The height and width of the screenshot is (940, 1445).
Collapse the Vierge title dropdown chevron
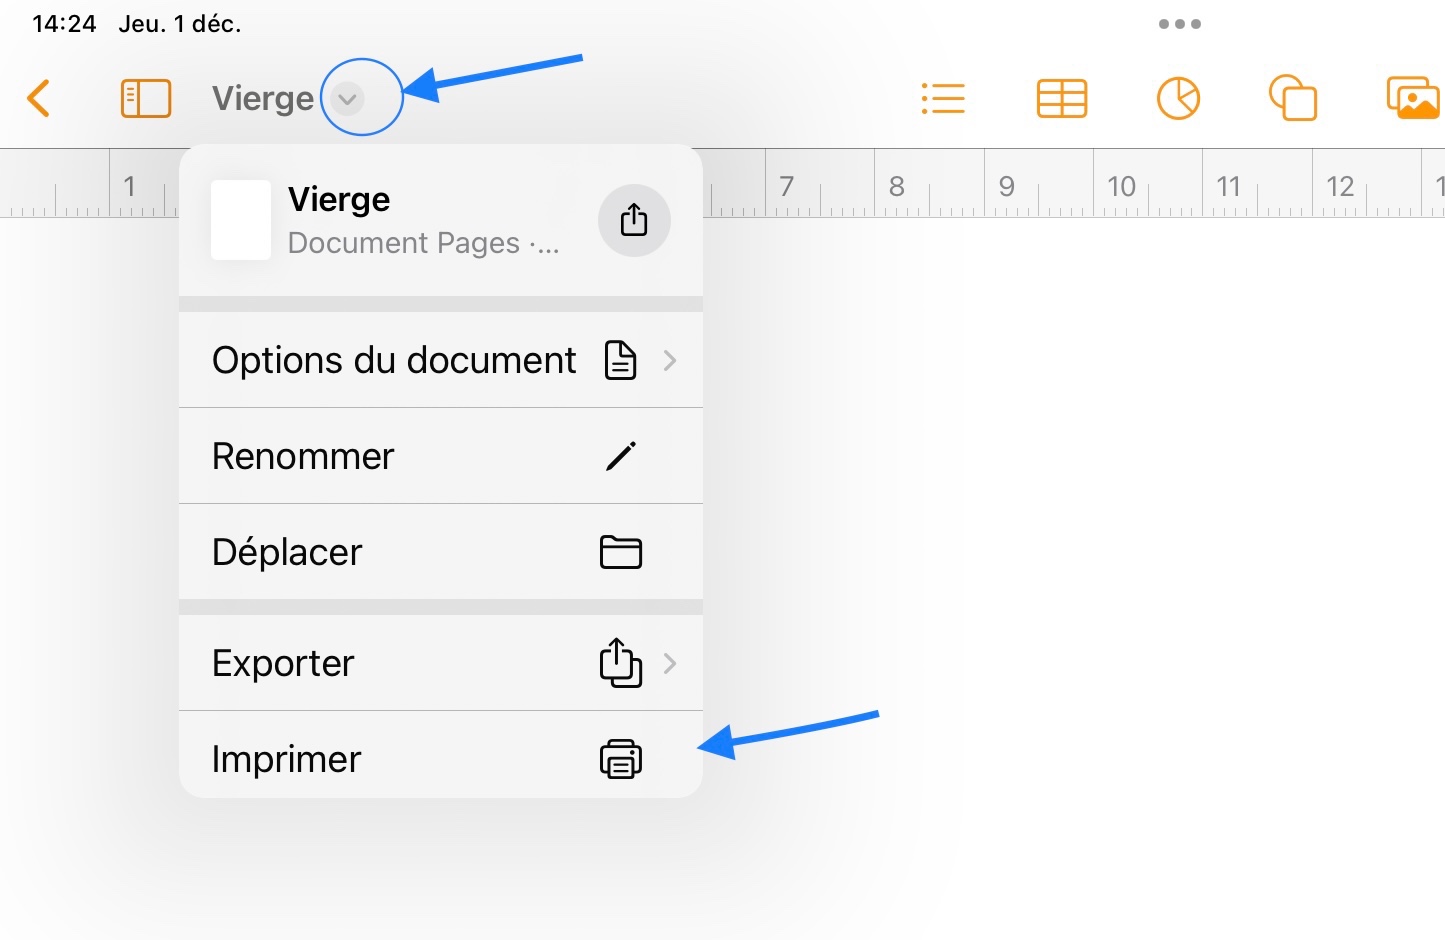pos(347,99)
